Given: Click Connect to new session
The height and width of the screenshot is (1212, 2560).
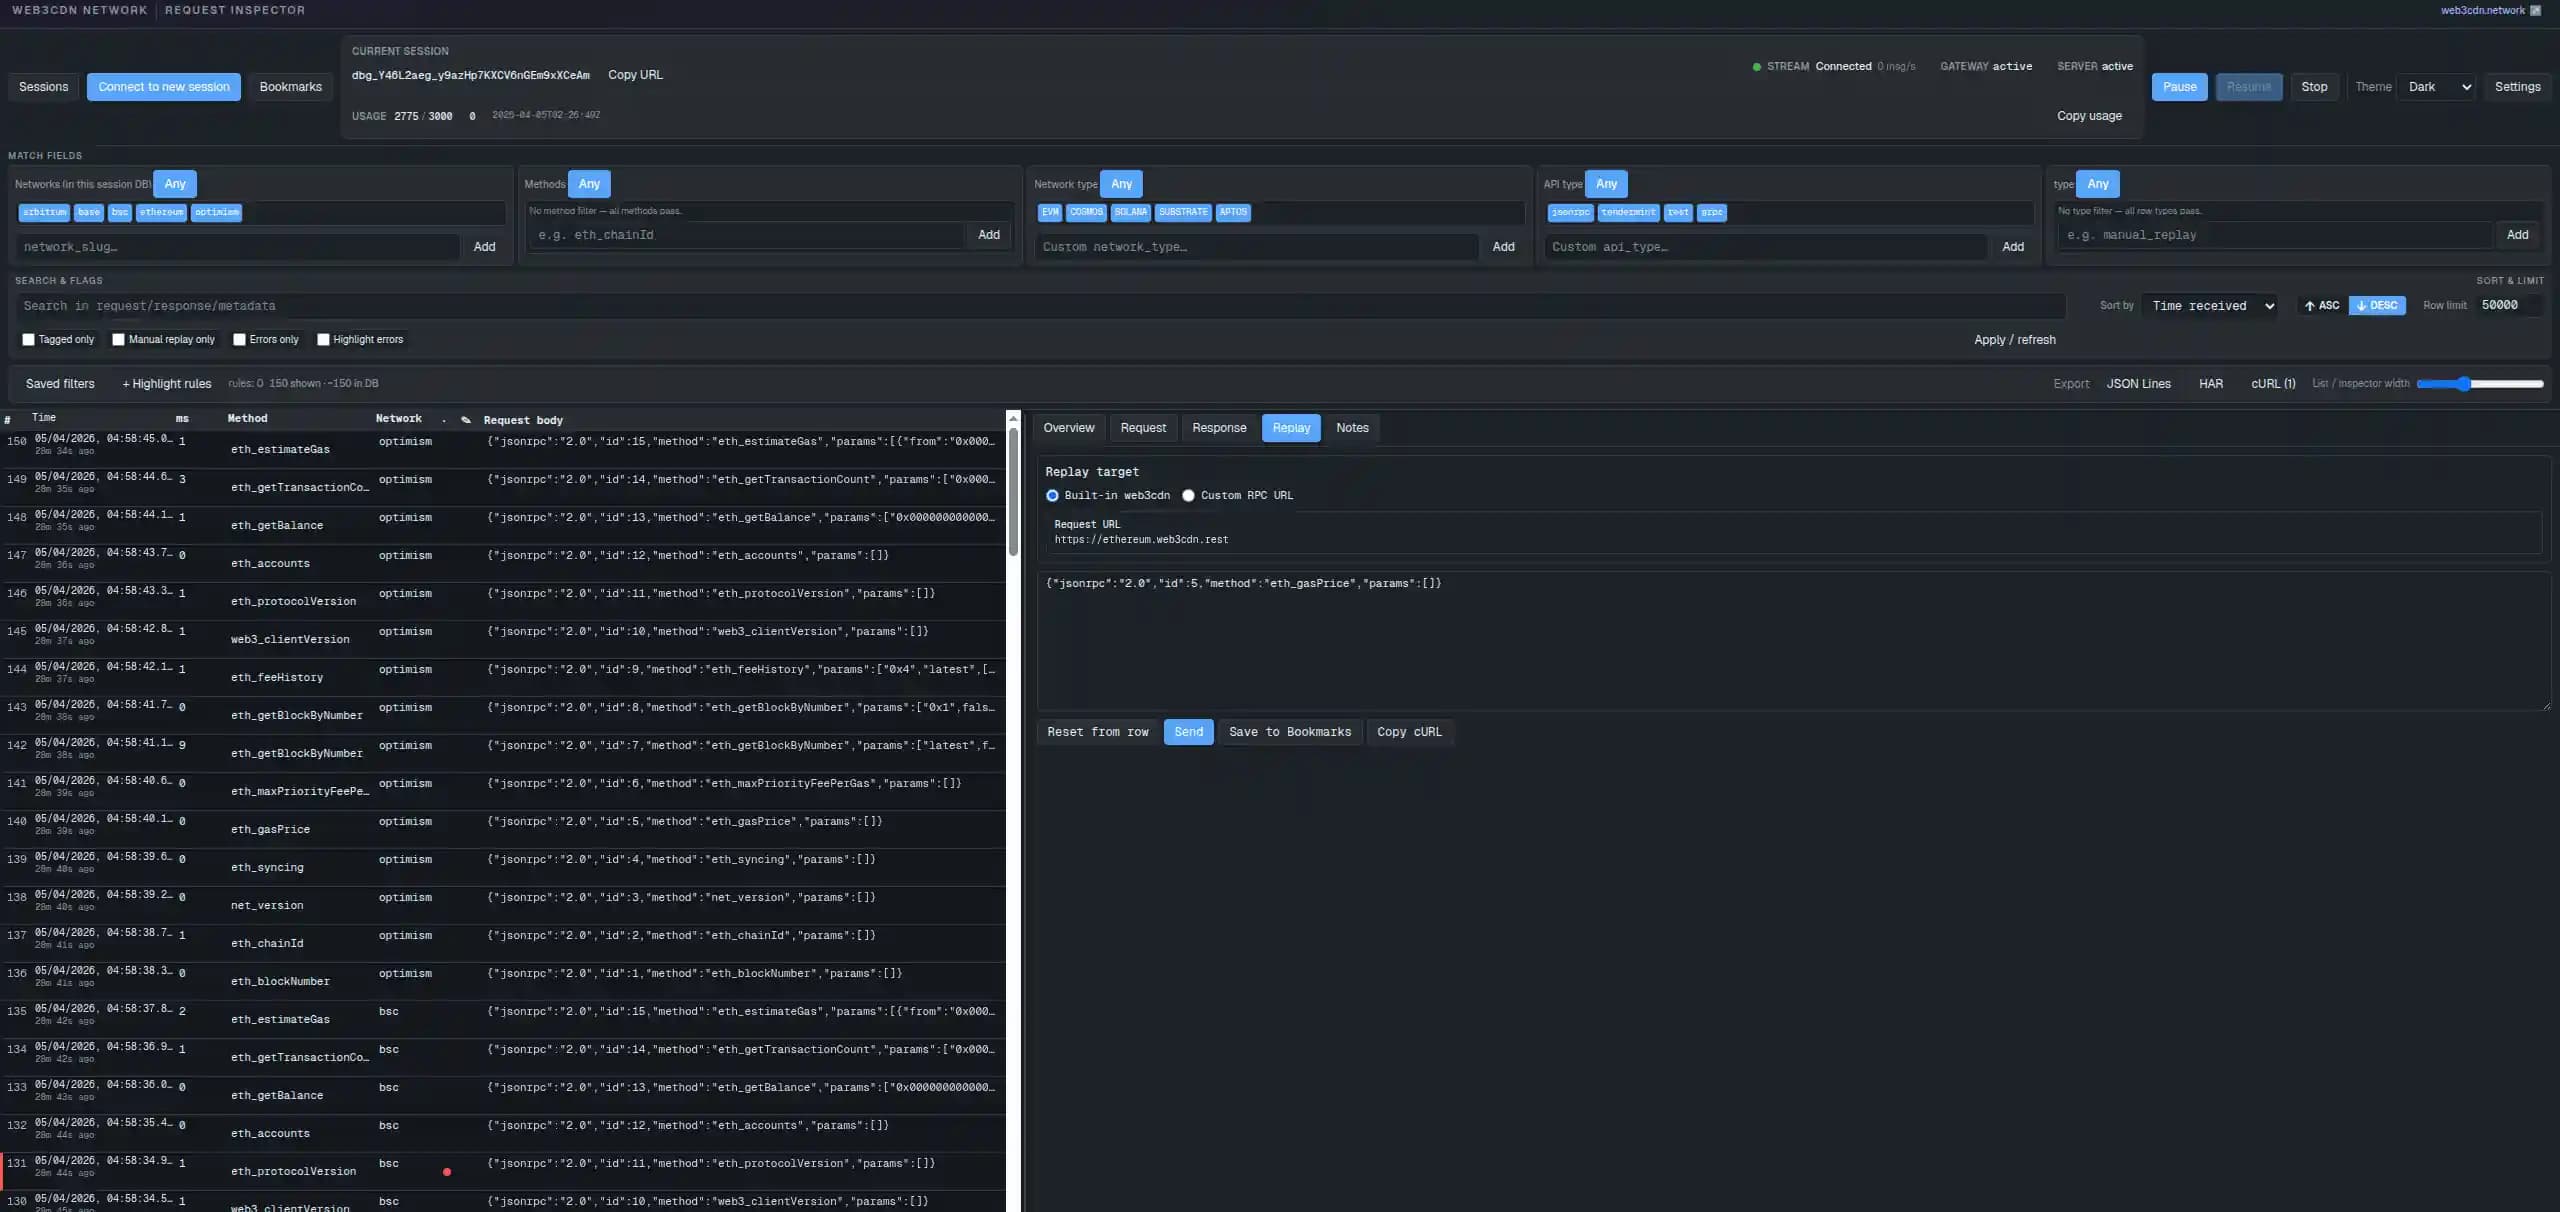Looking at the screenshot, I should 163,87.
